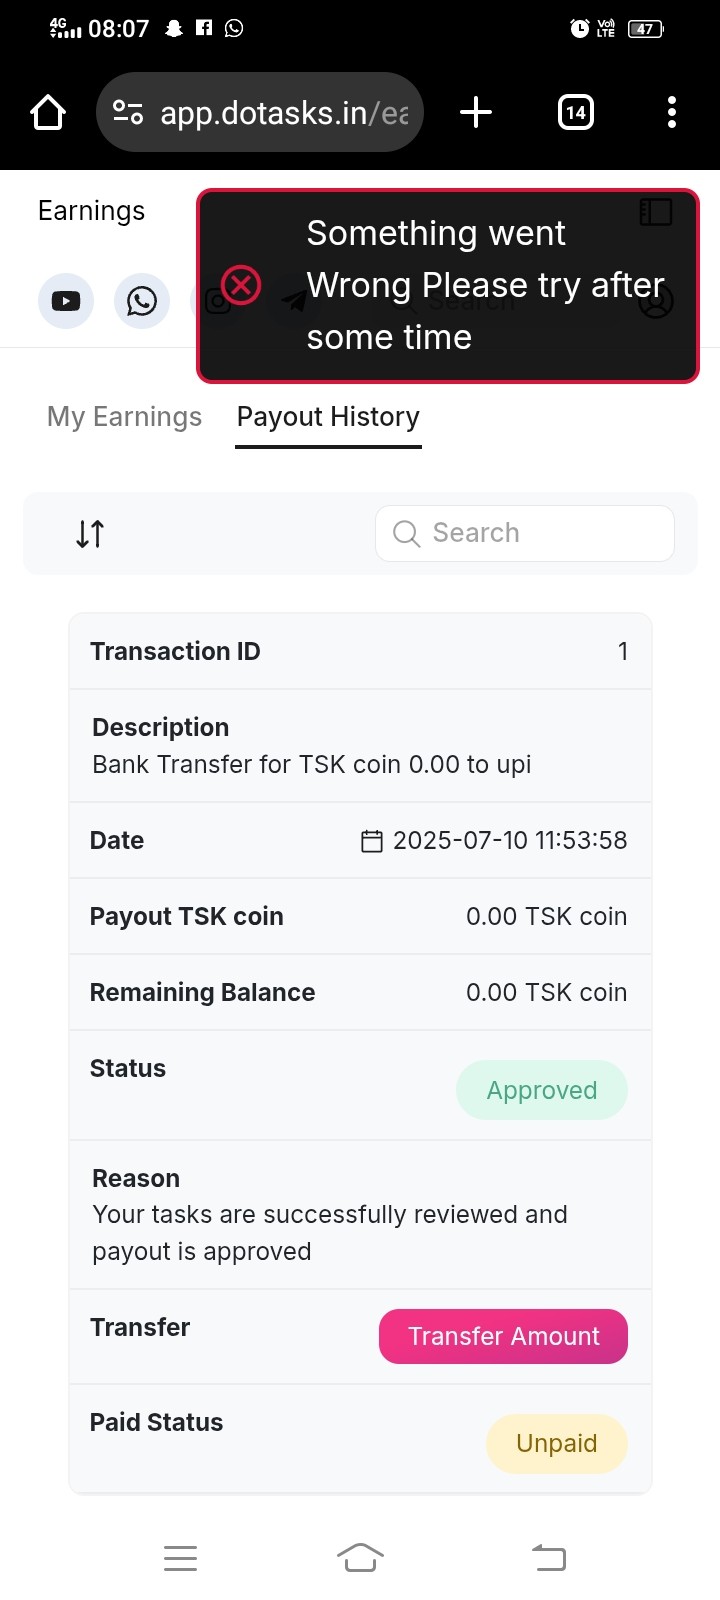Click the YouTube icon
The image size is (720, 1600).
point(66,301)
